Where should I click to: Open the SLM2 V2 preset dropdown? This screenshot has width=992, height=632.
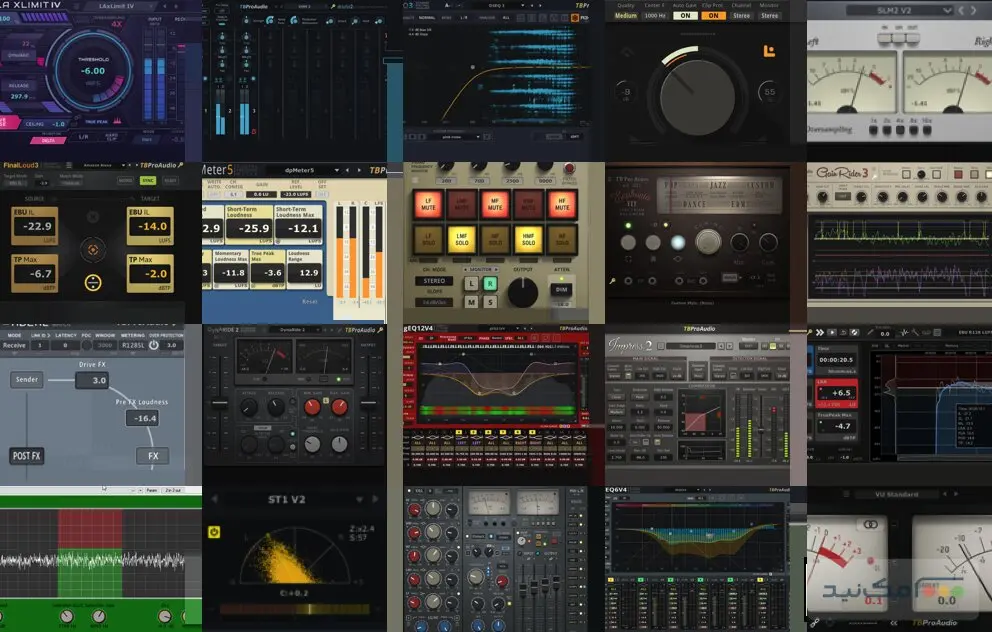point(947,10)
